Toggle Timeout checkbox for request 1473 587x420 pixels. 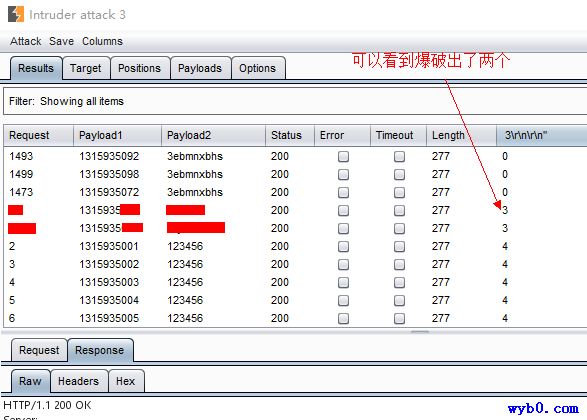pos(399,192)
